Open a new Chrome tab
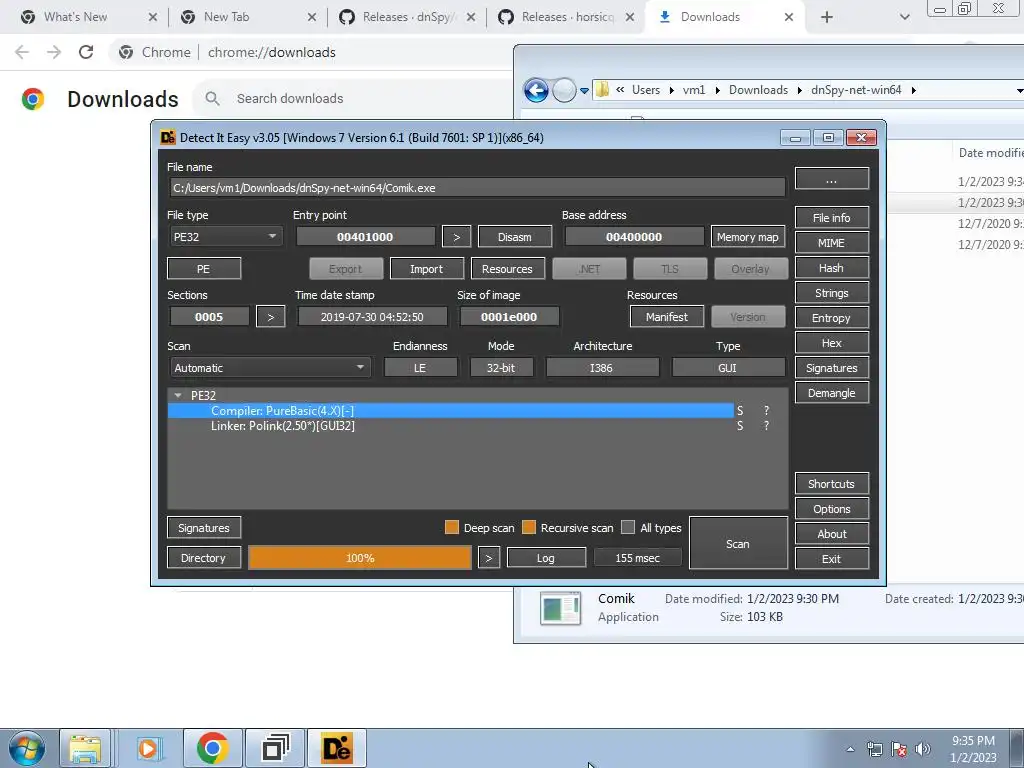The image size is (1024, 768). [x=827, y=17]
